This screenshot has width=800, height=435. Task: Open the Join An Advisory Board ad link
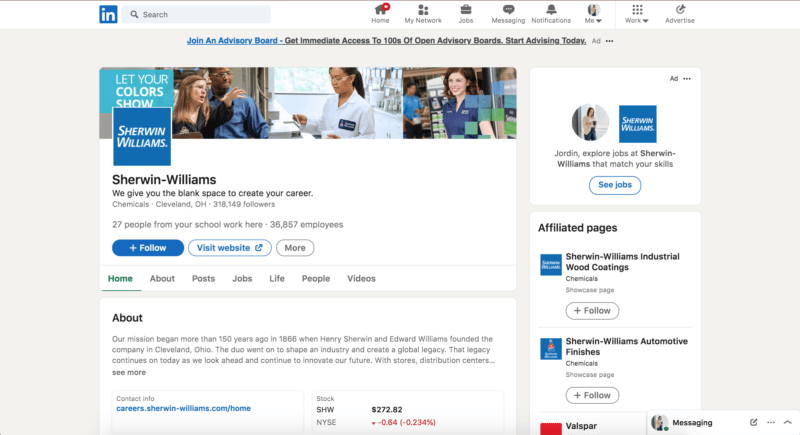tap(386, 41)
